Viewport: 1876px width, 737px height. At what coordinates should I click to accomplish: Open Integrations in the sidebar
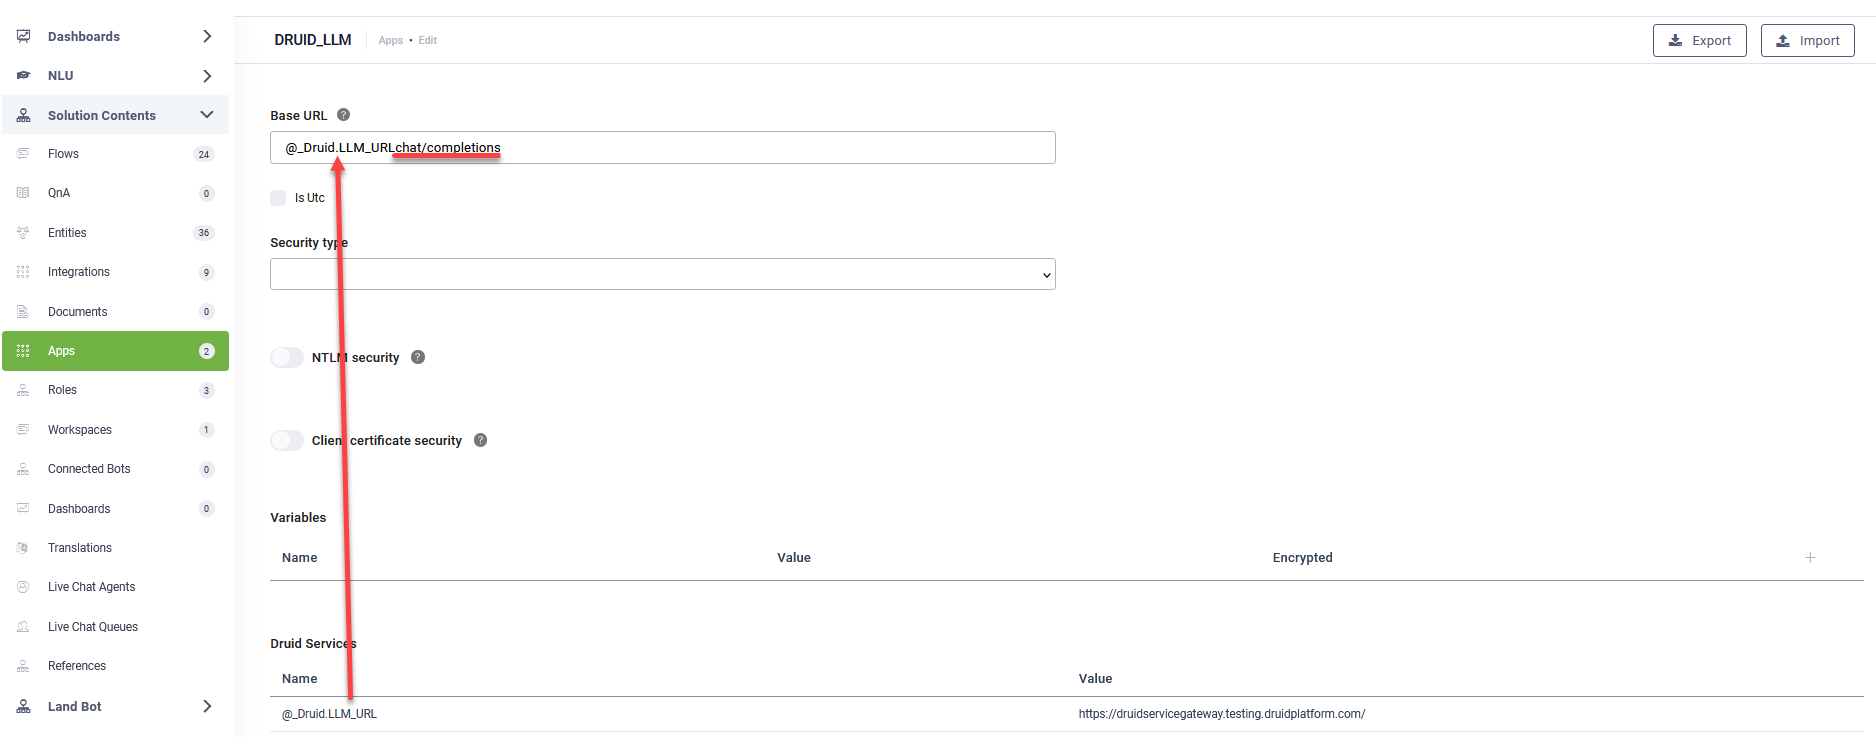(79, 272)
